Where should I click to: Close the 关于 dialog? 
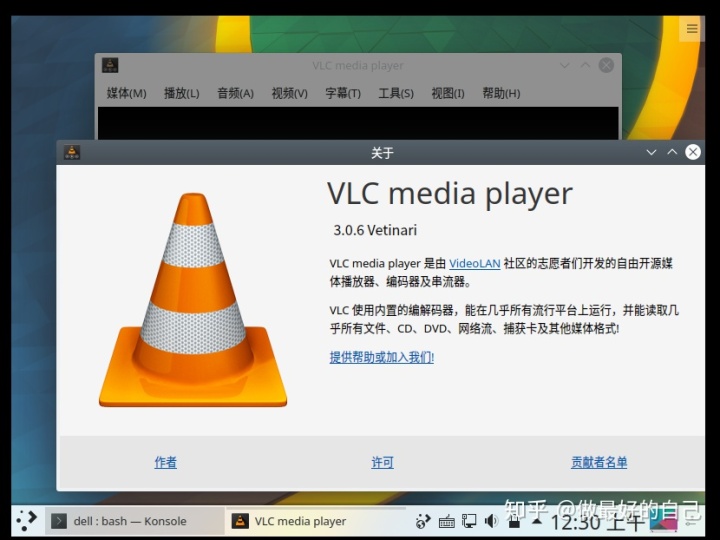pyautogui.click(x=693, y=152)
